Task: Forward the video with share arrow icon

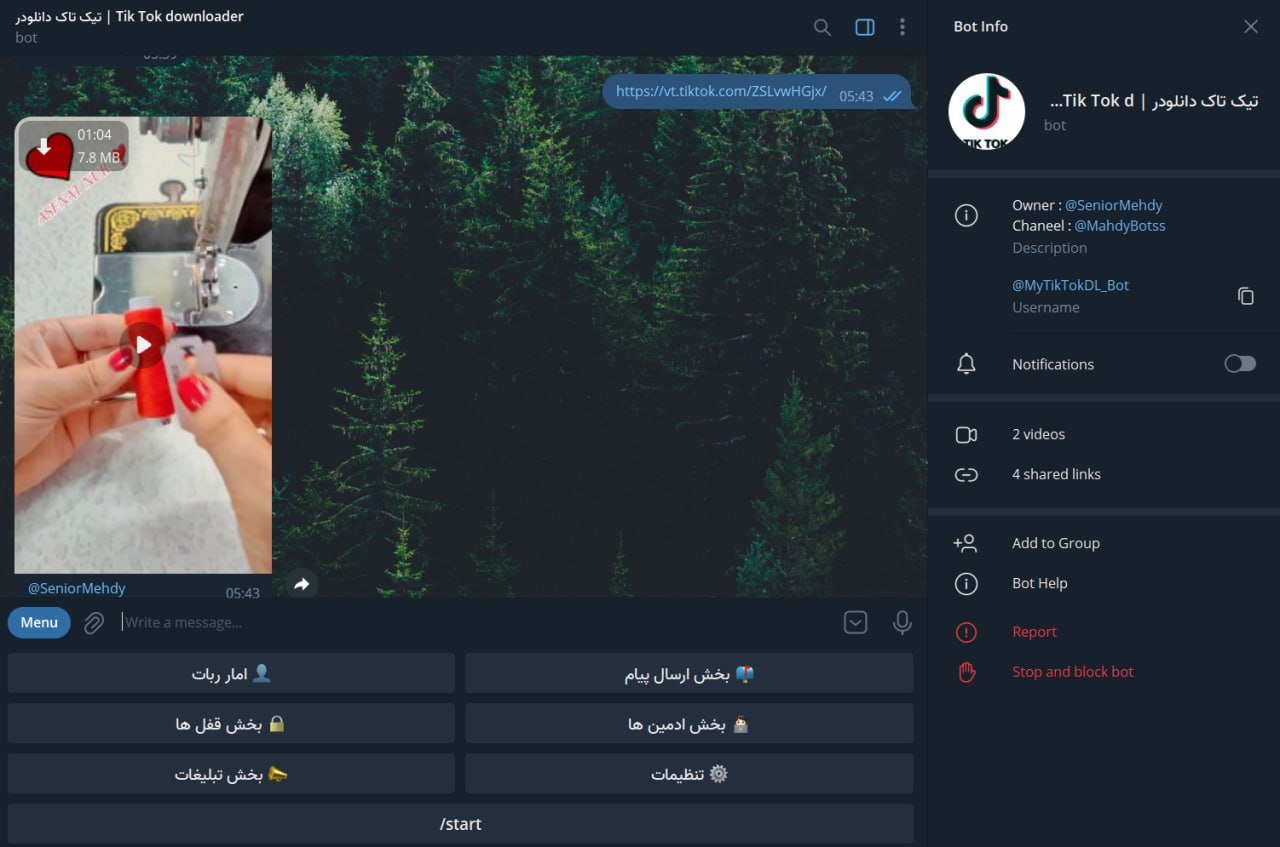Action: (302, 584)
